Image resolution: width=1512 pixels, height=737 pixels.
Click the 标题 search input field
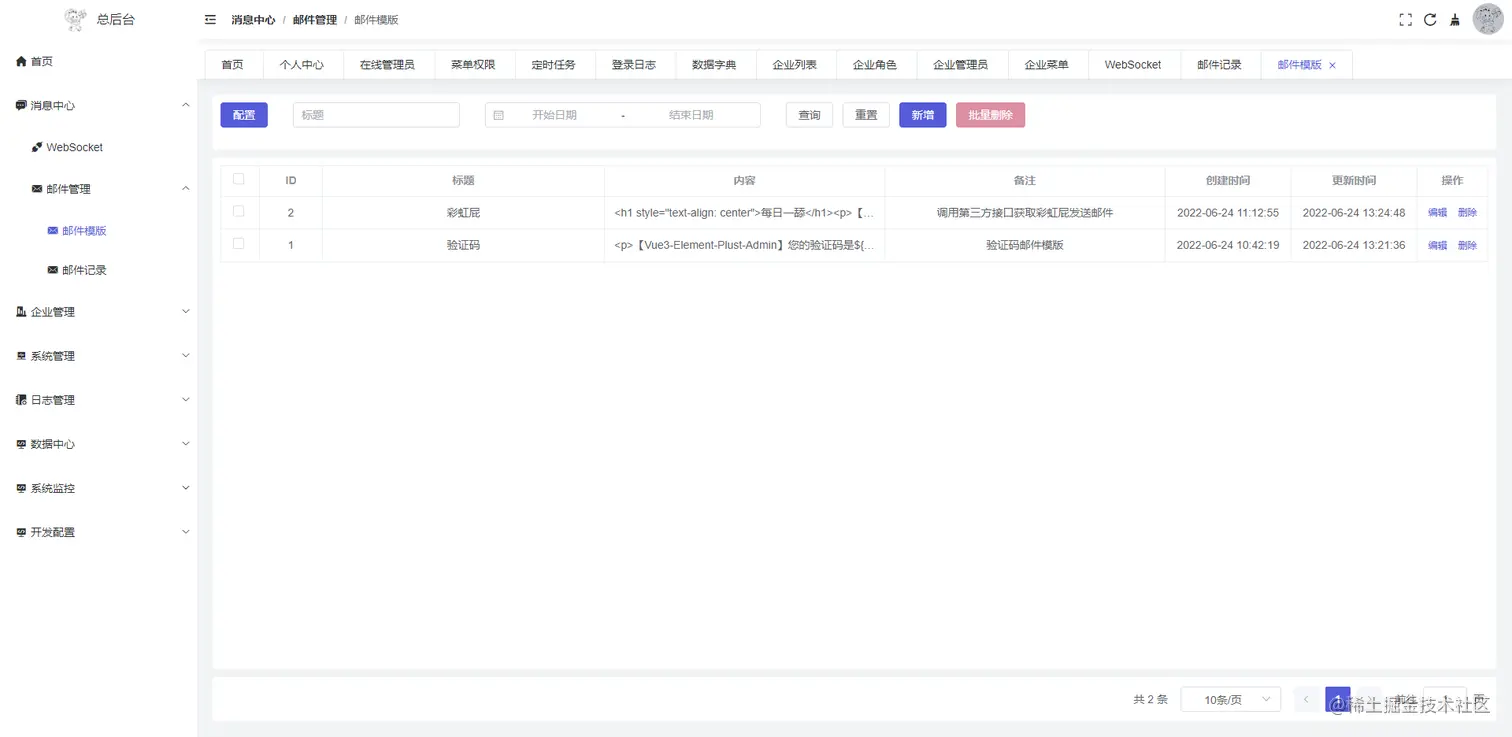tap(376, 114)
